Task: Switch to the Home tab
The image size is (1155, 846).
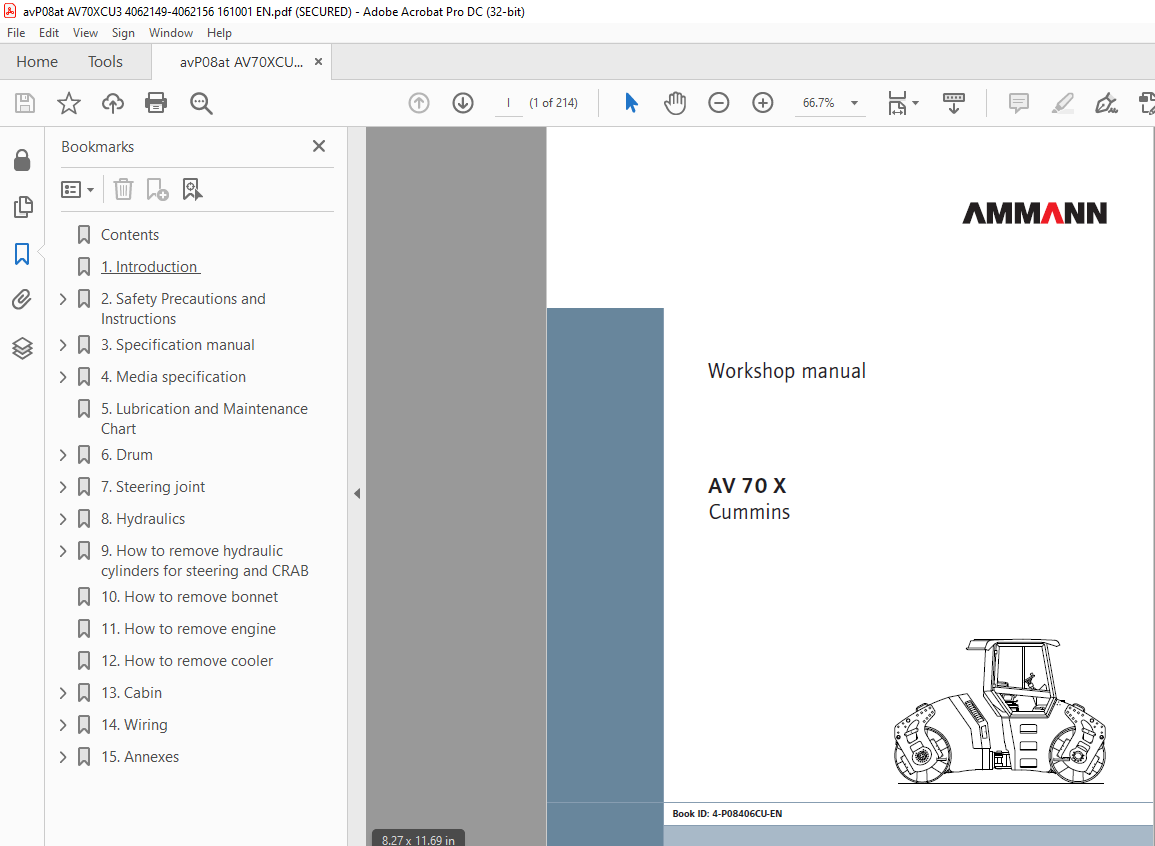Action: pos(37,62)
